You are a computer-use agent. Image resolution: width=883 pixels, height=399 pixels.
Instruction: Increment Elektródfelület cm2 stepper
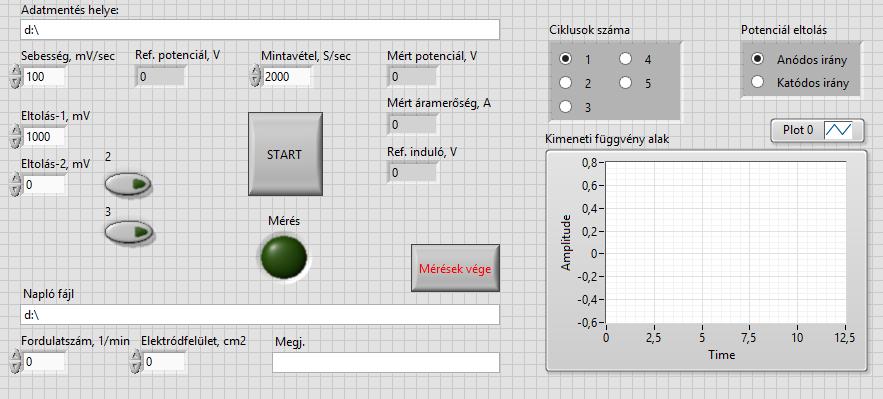coord(136,356)
